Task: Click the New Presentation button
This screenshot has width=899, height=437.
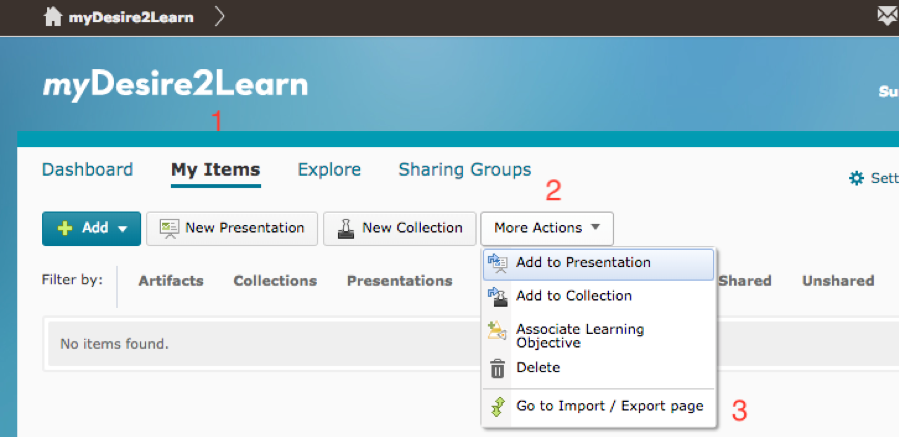Action: point(232,228)
